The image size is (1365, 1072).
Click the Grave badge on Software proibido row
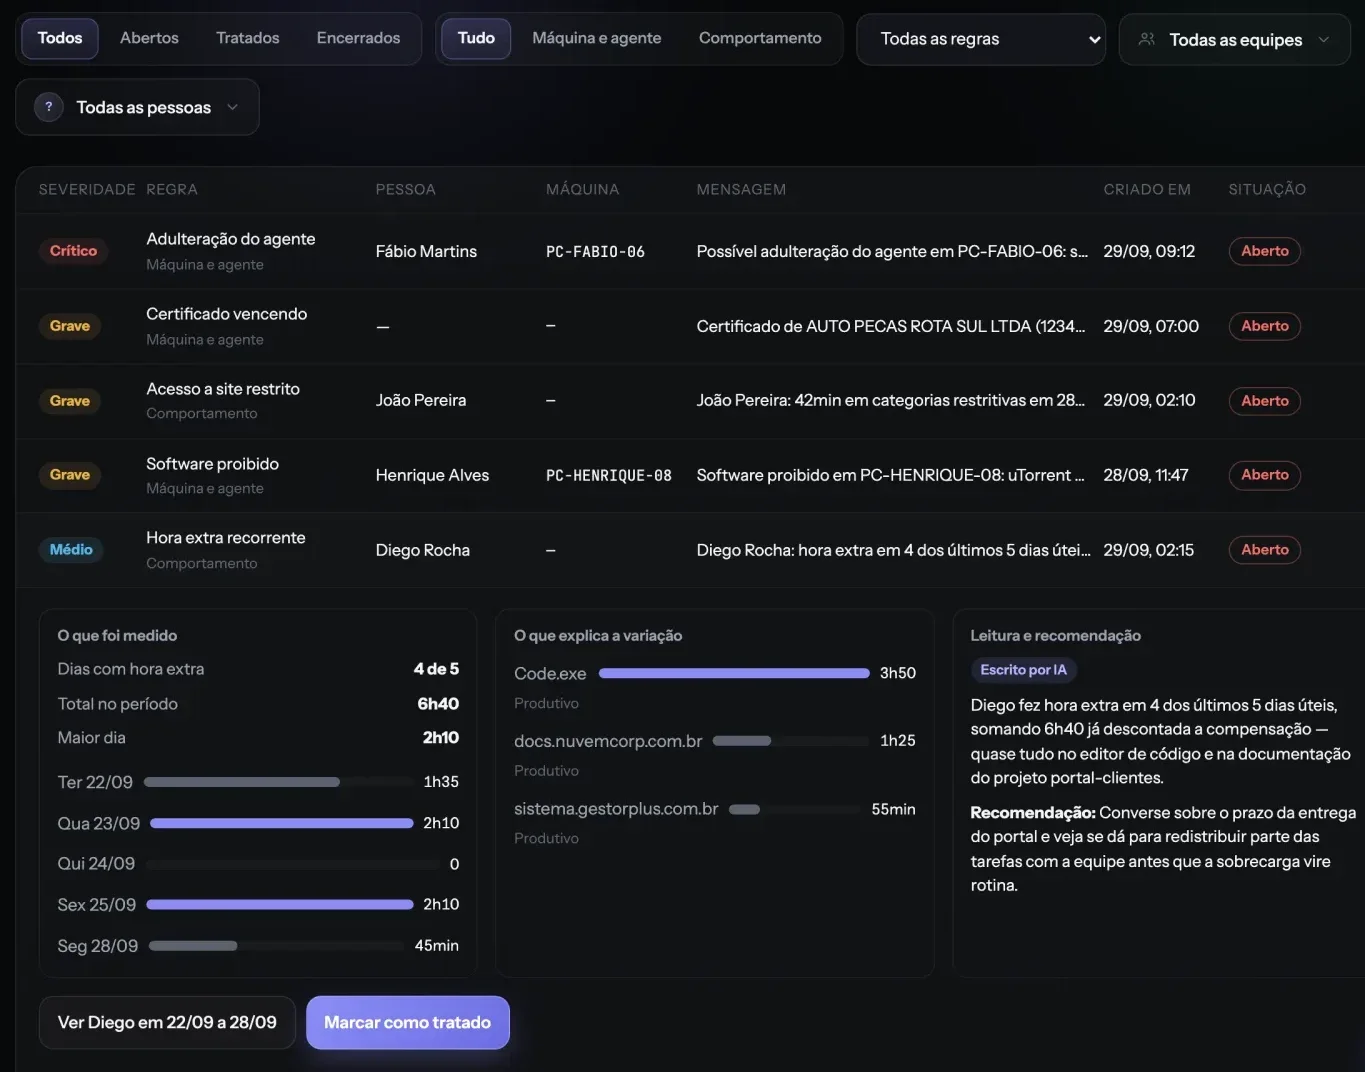[70, 475]
